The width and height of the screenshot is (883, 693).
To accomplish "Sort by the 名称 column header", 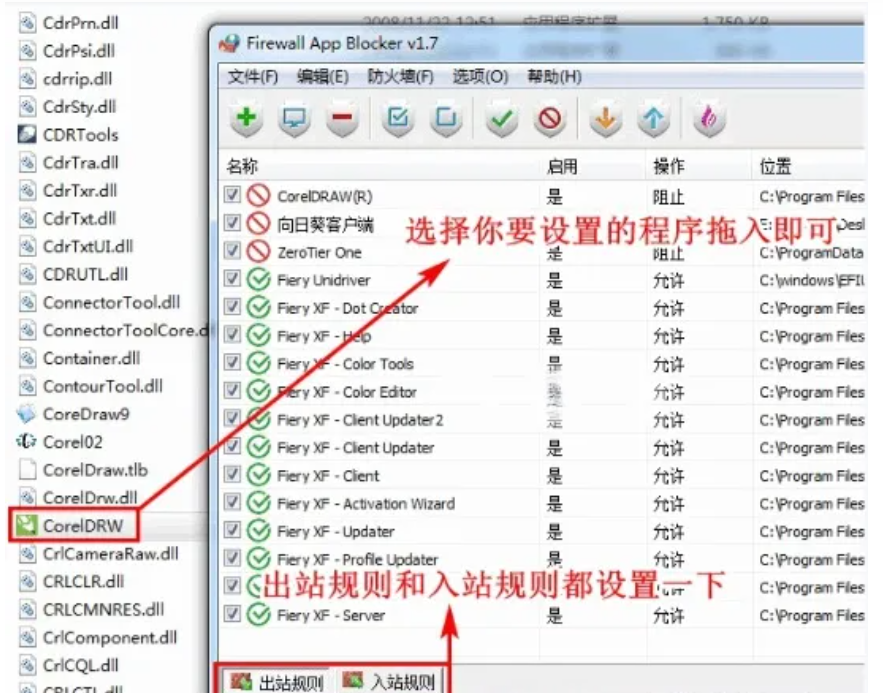I will point(379,166).
